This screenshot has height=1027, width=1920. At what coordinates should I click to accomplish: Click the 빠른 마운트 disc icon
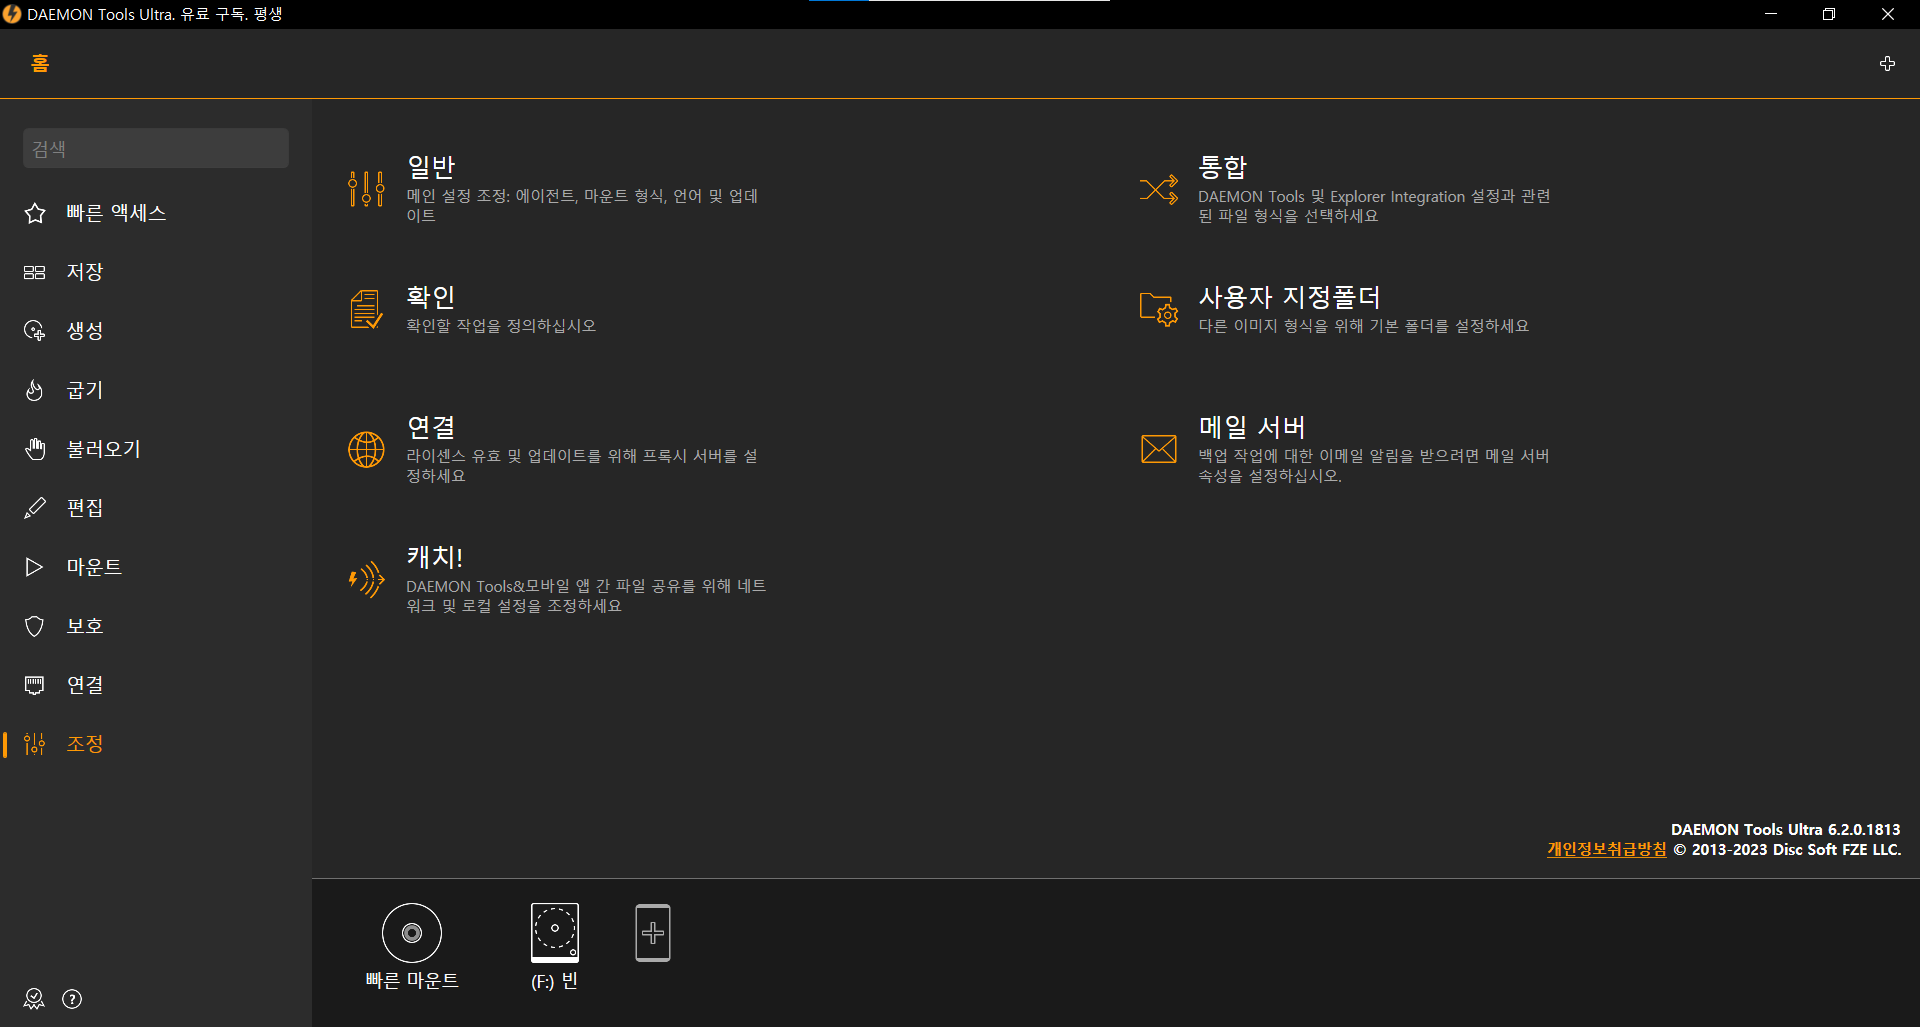(x=412, y=933)
